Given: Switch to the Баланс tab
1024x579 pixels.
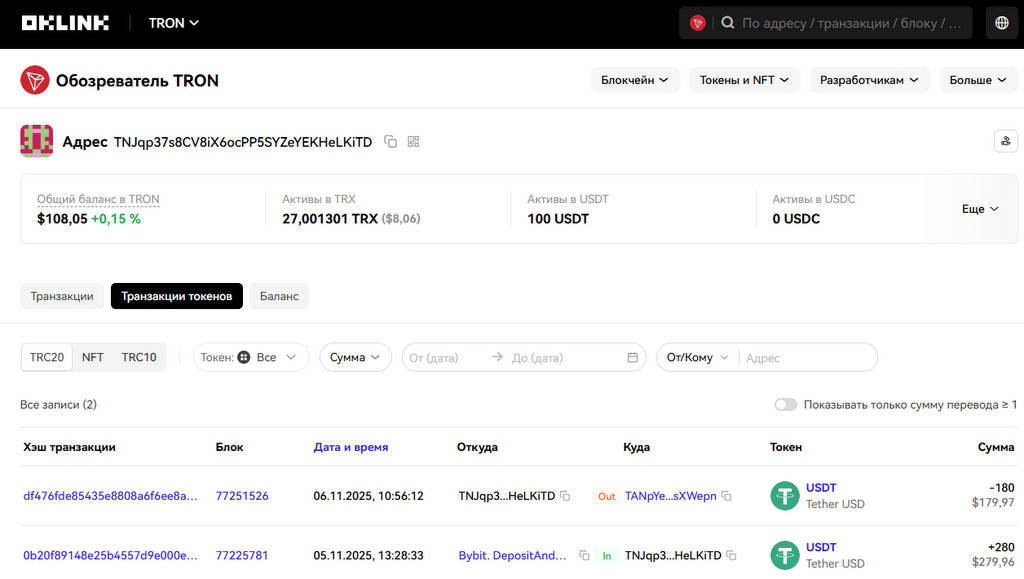Looking at the screenshot, I should 279,296.
